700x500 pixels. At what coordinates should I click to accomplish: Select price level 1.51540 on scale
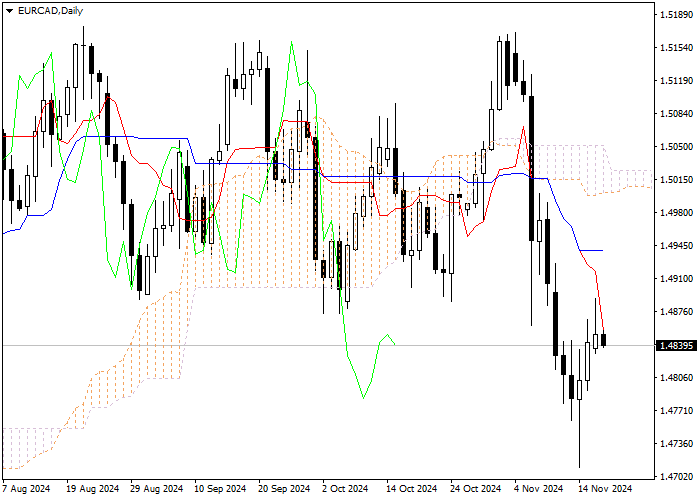click(677, 48)
